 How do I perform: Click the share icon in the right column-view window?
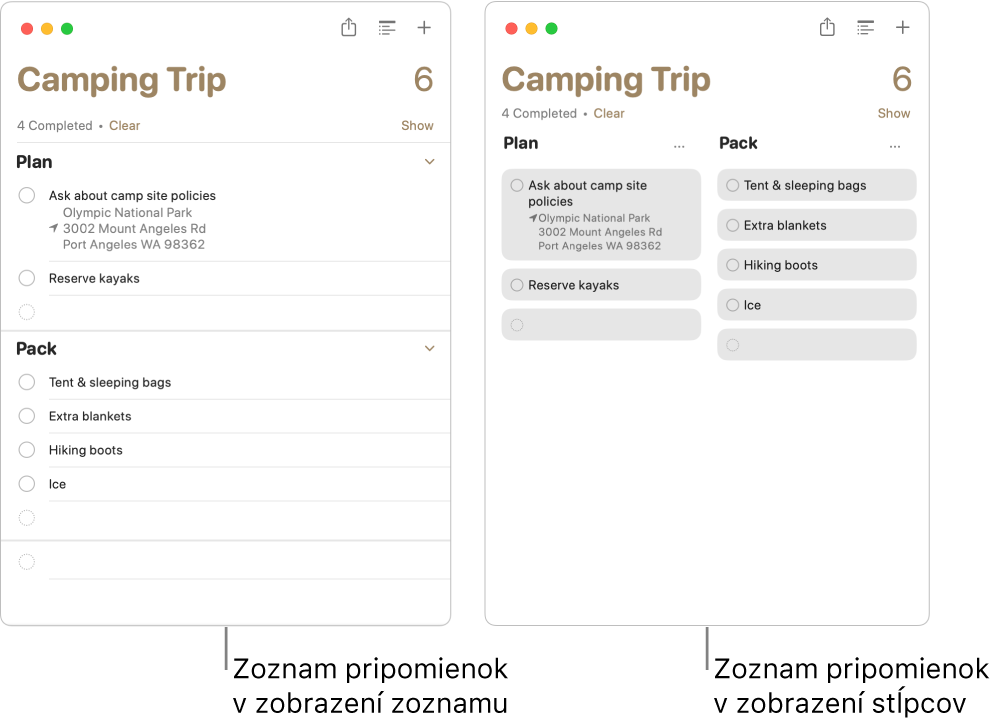pyautogui.click(x=827, y=27)
